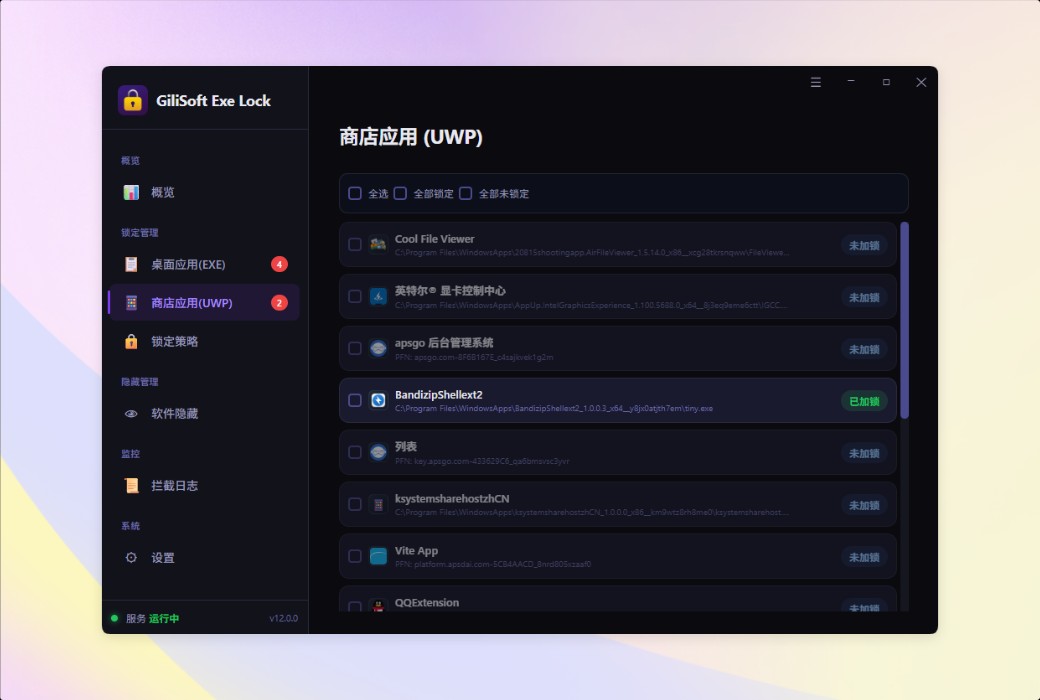Click the BandizipShellext2 tiny.exe path text
The height and width of the screenshot is (700, 1040).
point(554,409)
